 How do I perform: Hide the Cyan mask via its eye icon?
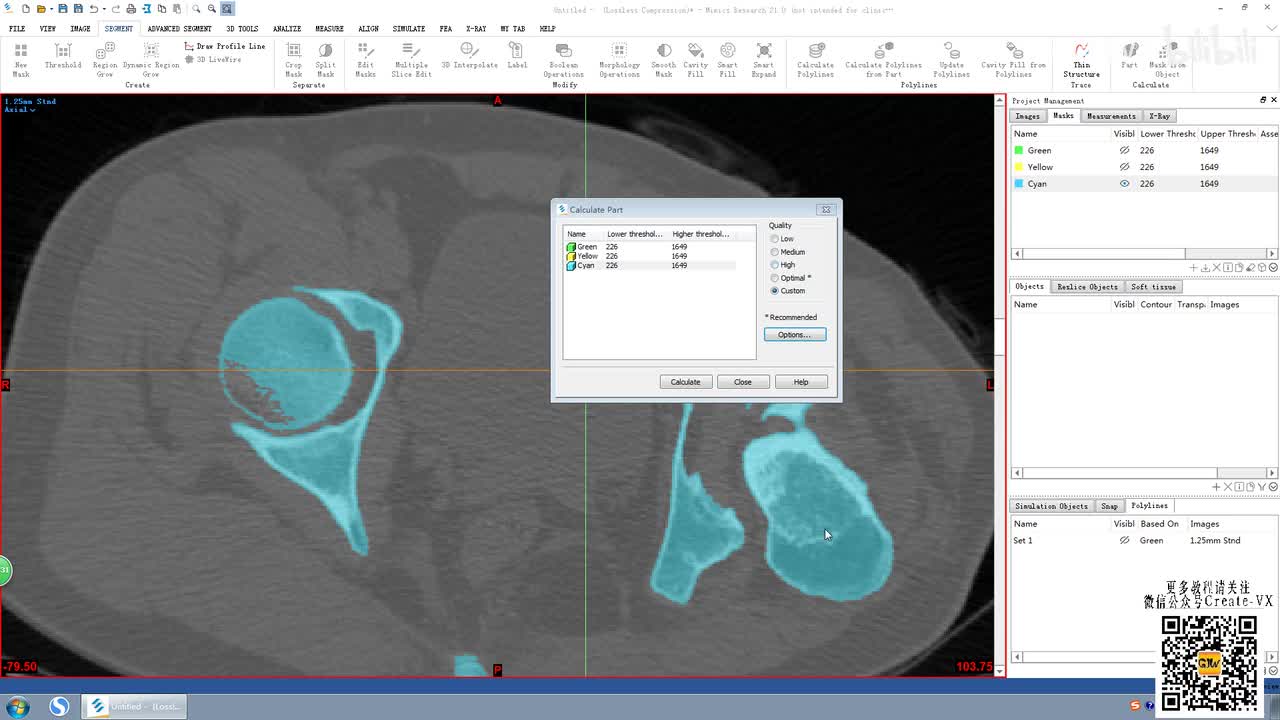tap(1124, 184)
